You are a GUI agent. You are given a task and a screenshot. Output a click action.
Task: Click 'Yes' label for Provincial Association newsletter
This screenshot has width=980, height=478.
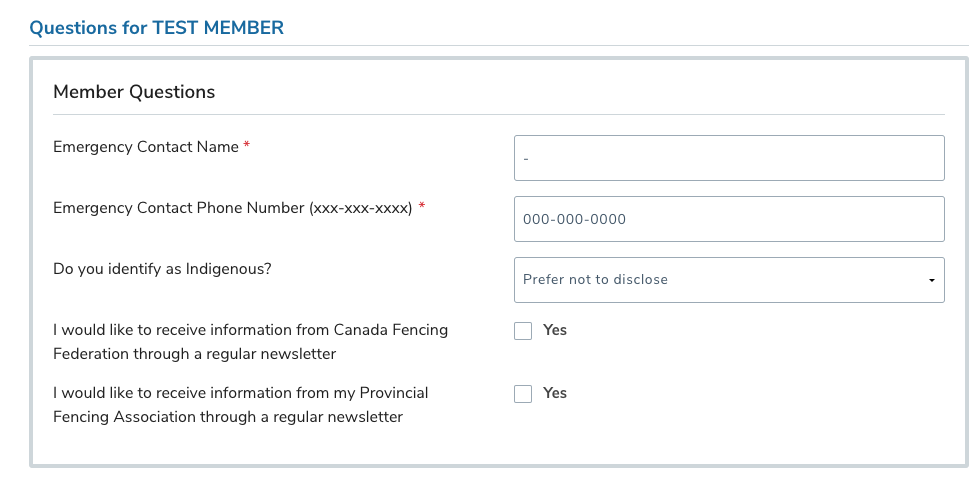coord(555,393)
